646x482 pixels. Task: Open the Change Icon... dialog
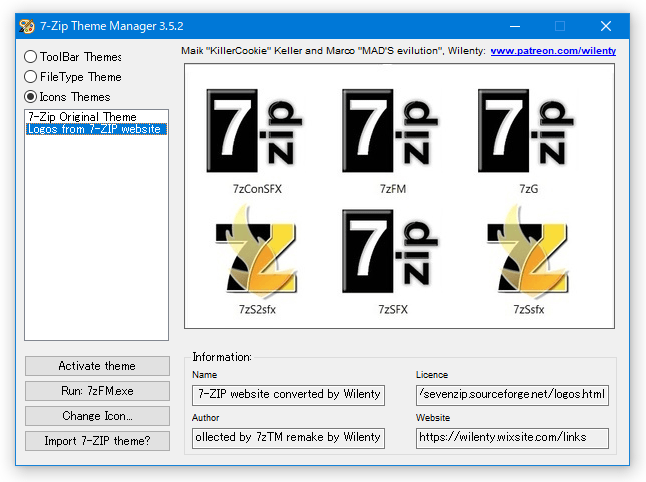pos(97,416)
